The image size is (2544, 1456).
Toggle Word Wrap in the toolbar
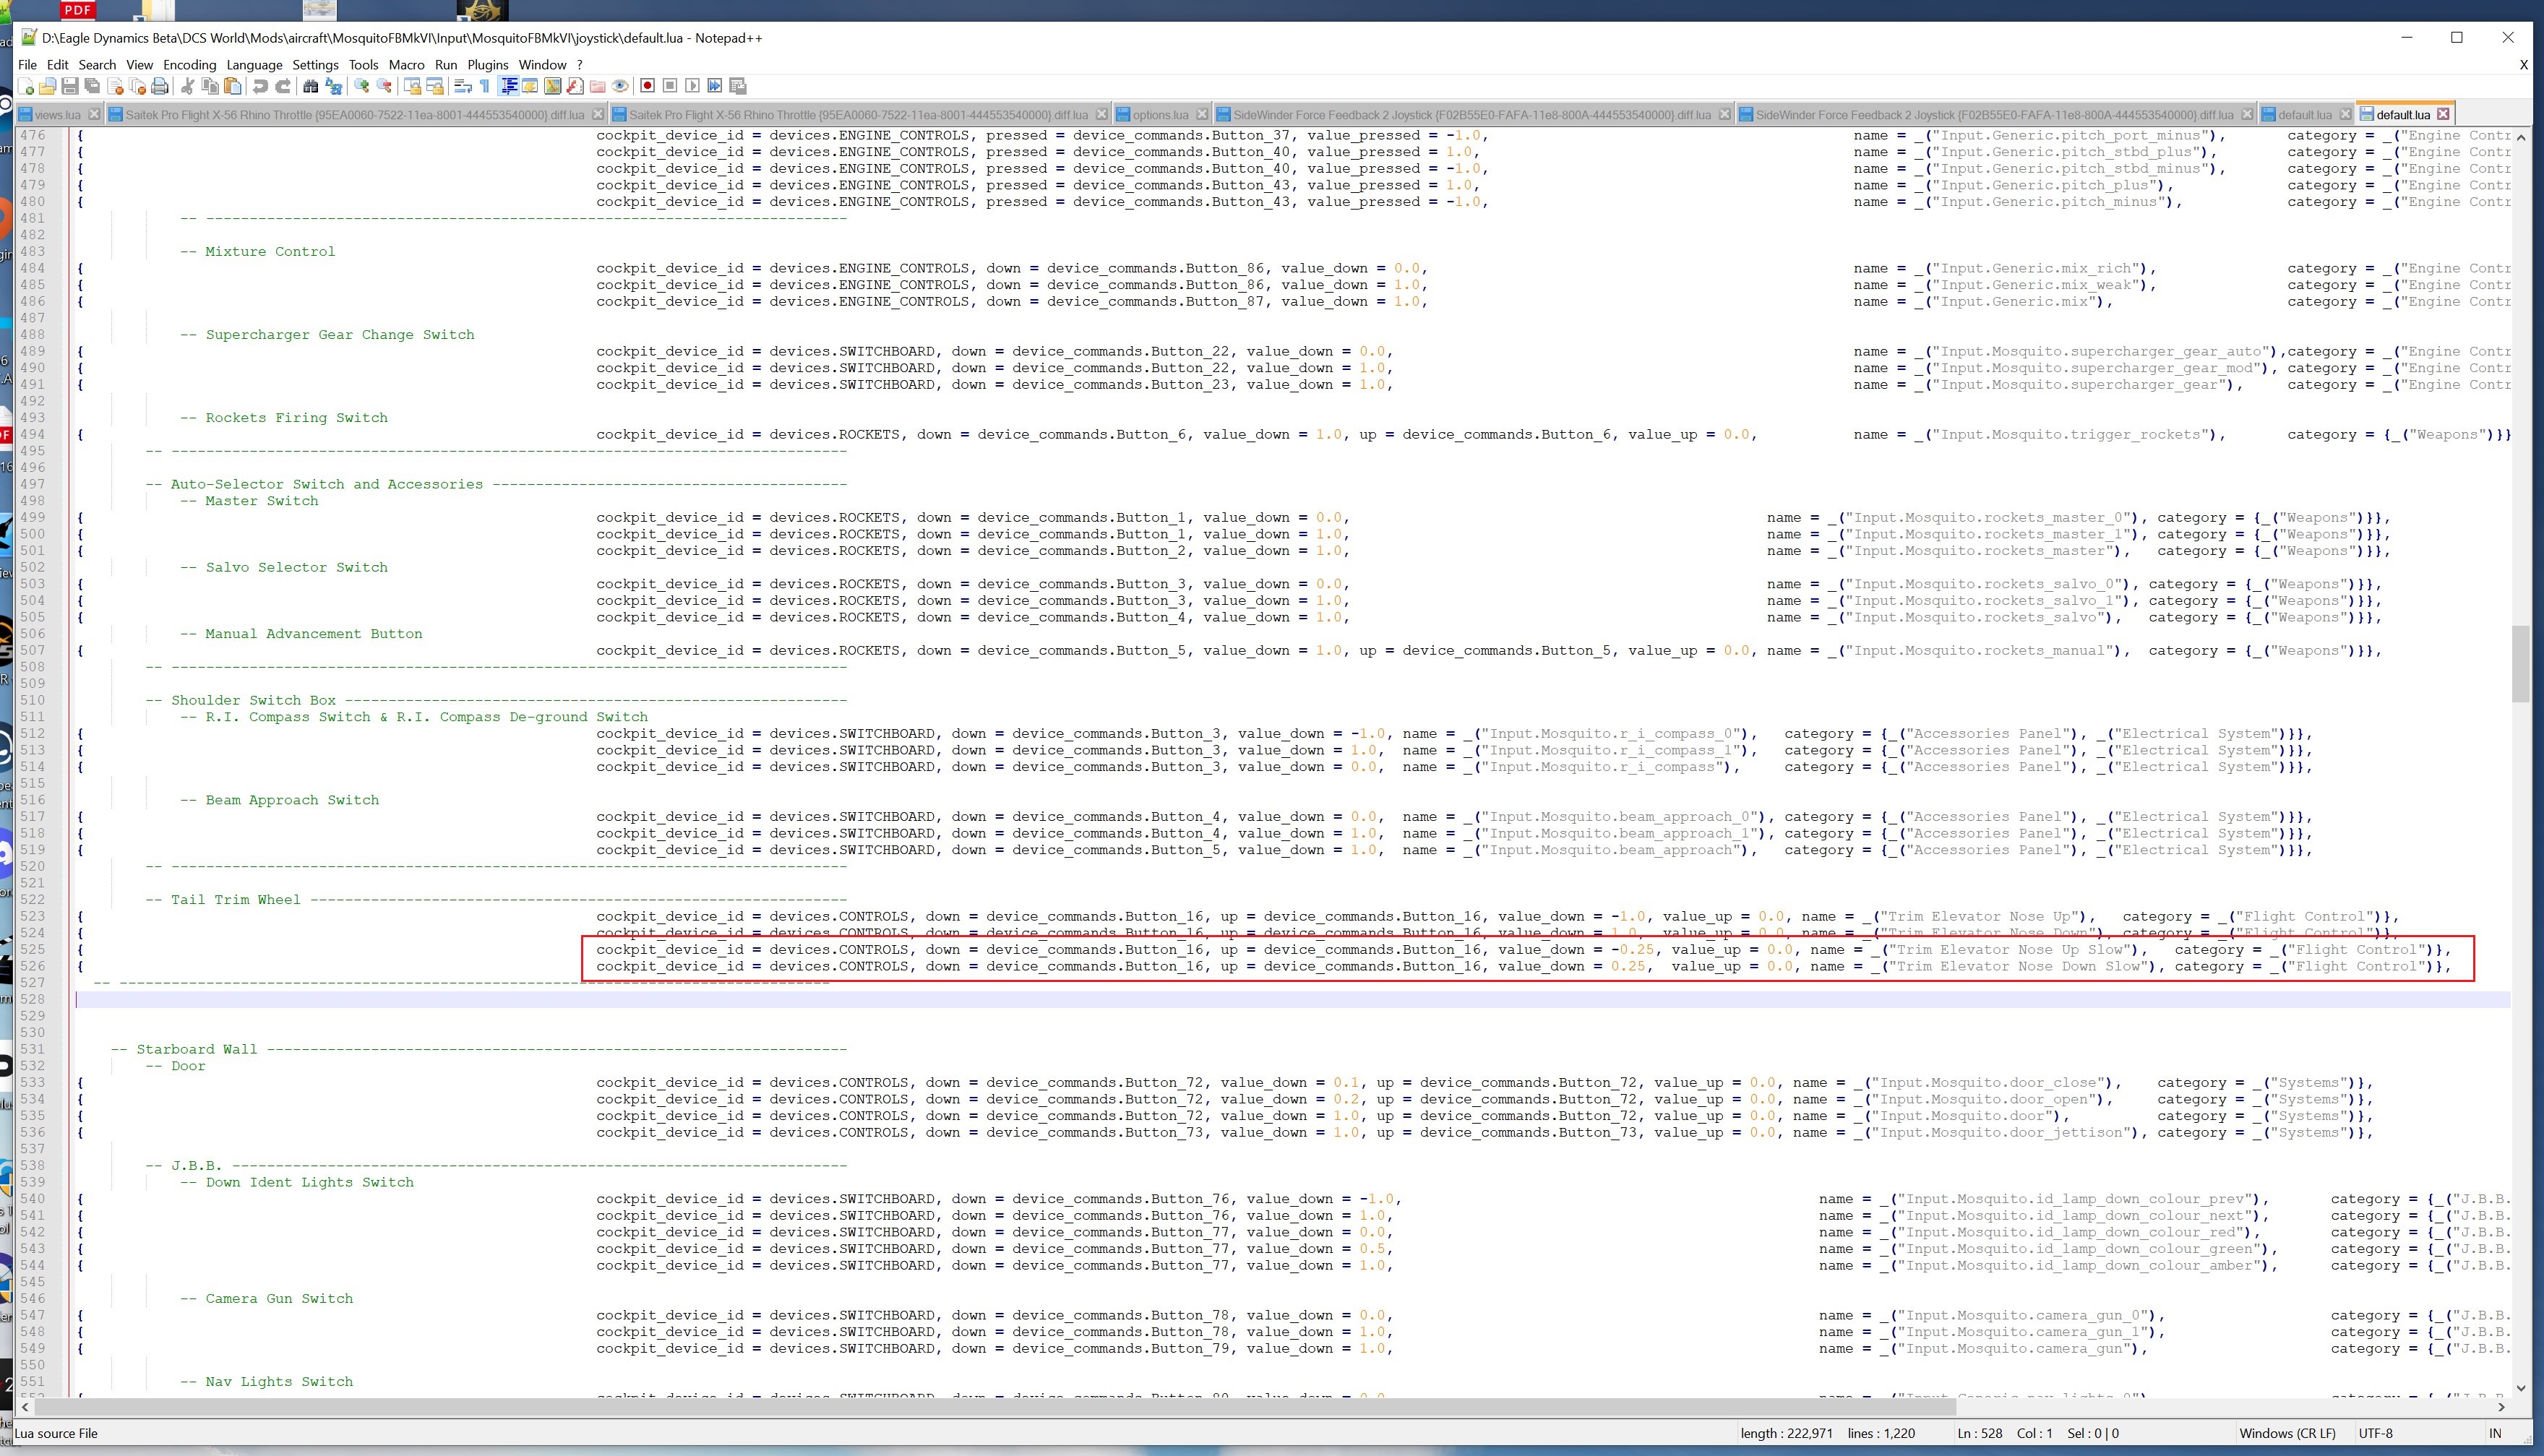coord(463,86)
